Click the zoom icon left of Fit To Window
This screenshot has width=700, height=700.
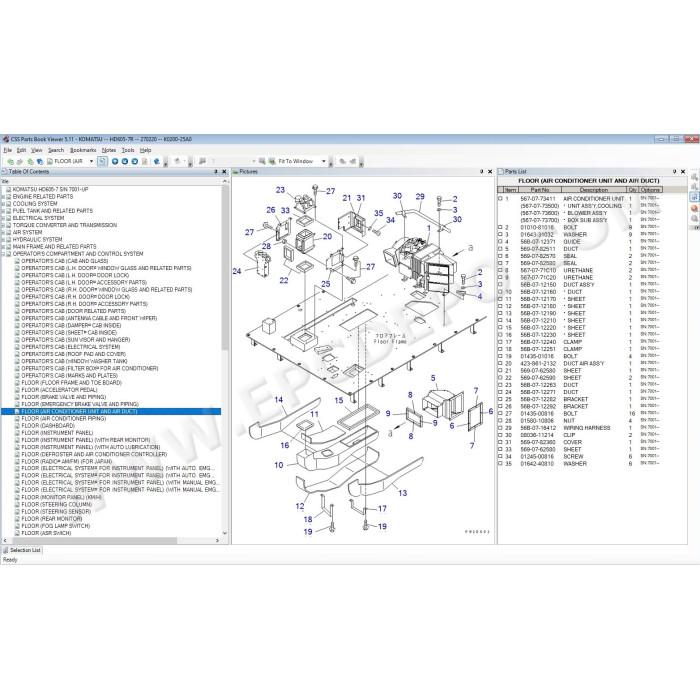262,161
